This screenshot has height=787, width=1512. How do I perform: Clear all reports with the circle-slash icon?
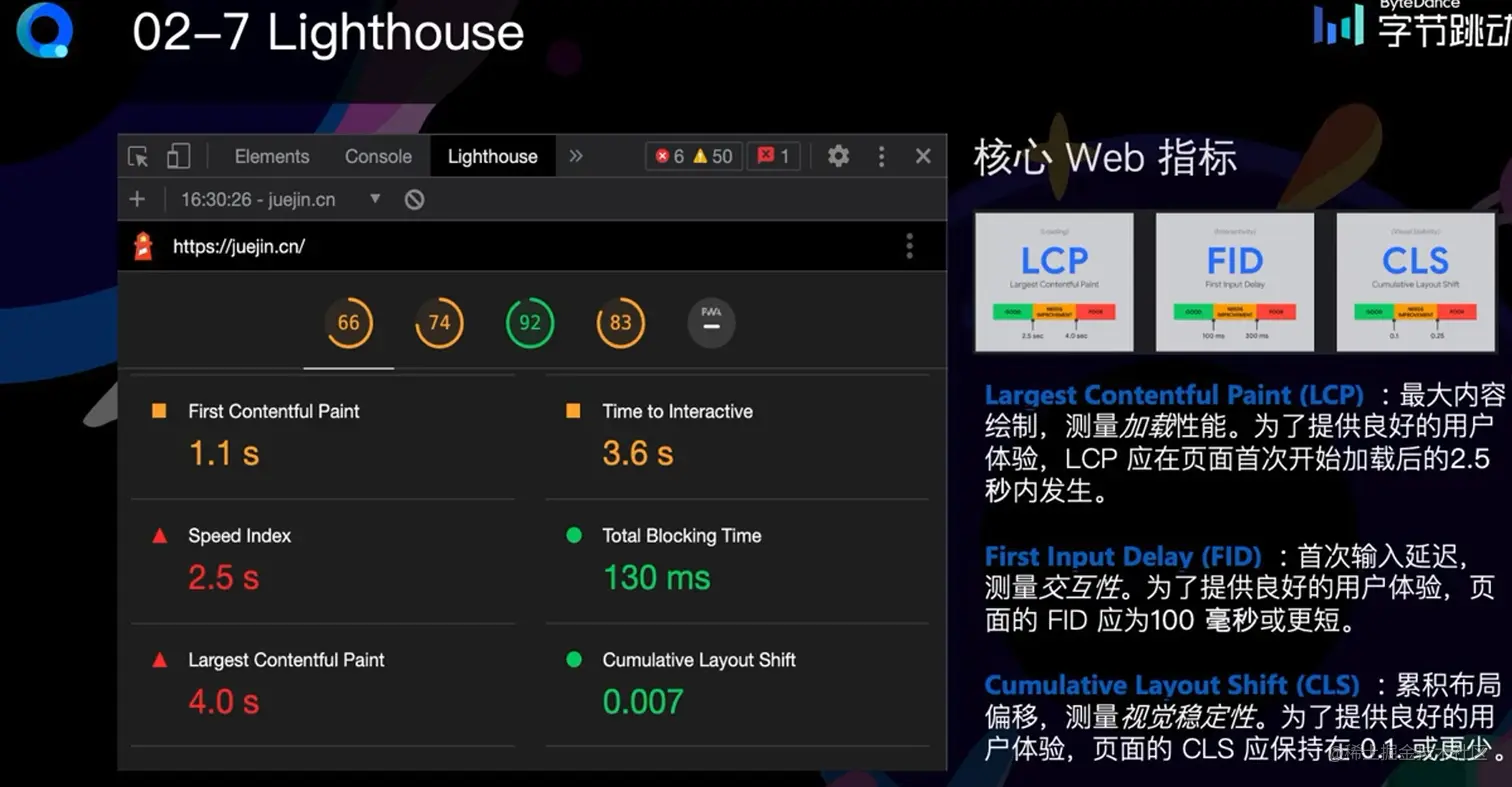(415, 199)
